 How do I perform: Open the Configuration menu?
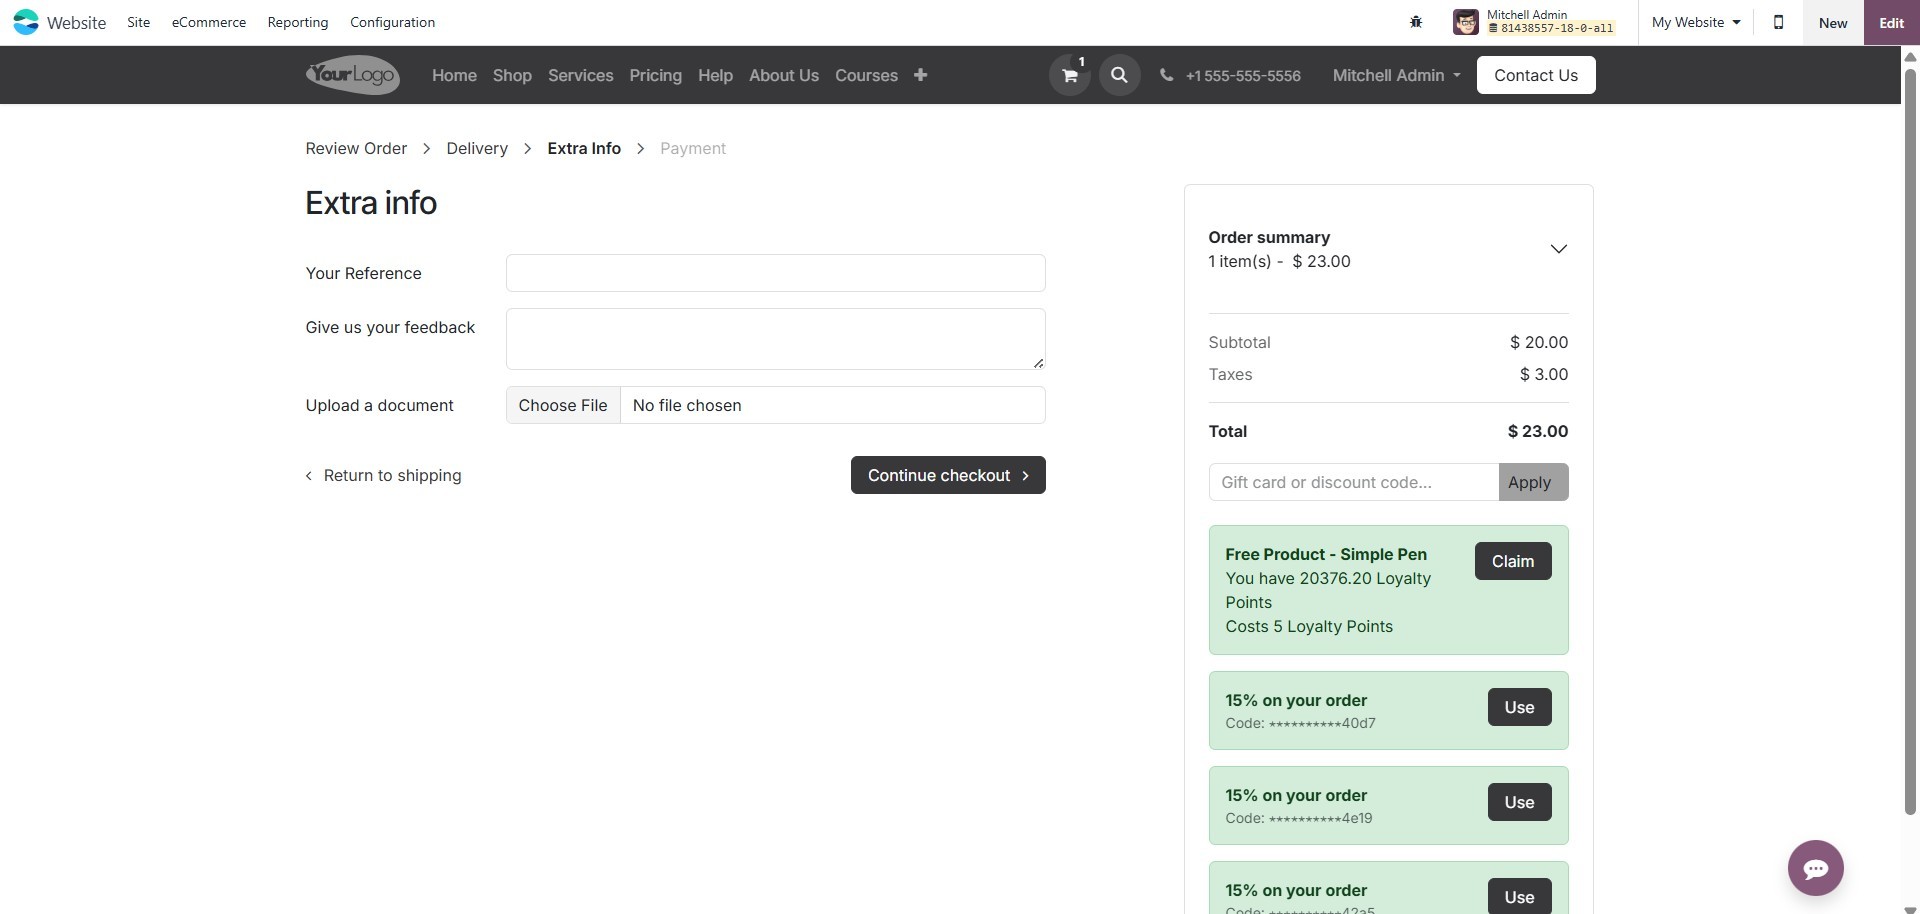392,22
